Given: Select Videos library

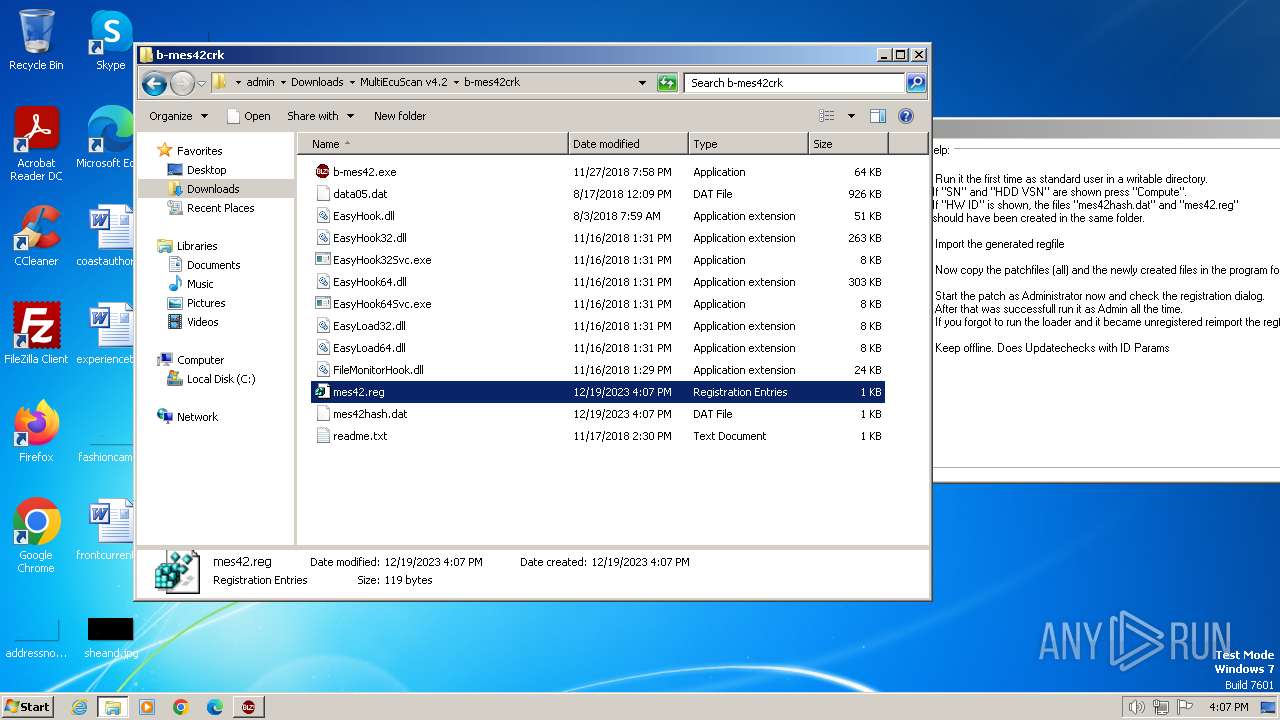Looking at the screenshot, I should tap(202, 322).
